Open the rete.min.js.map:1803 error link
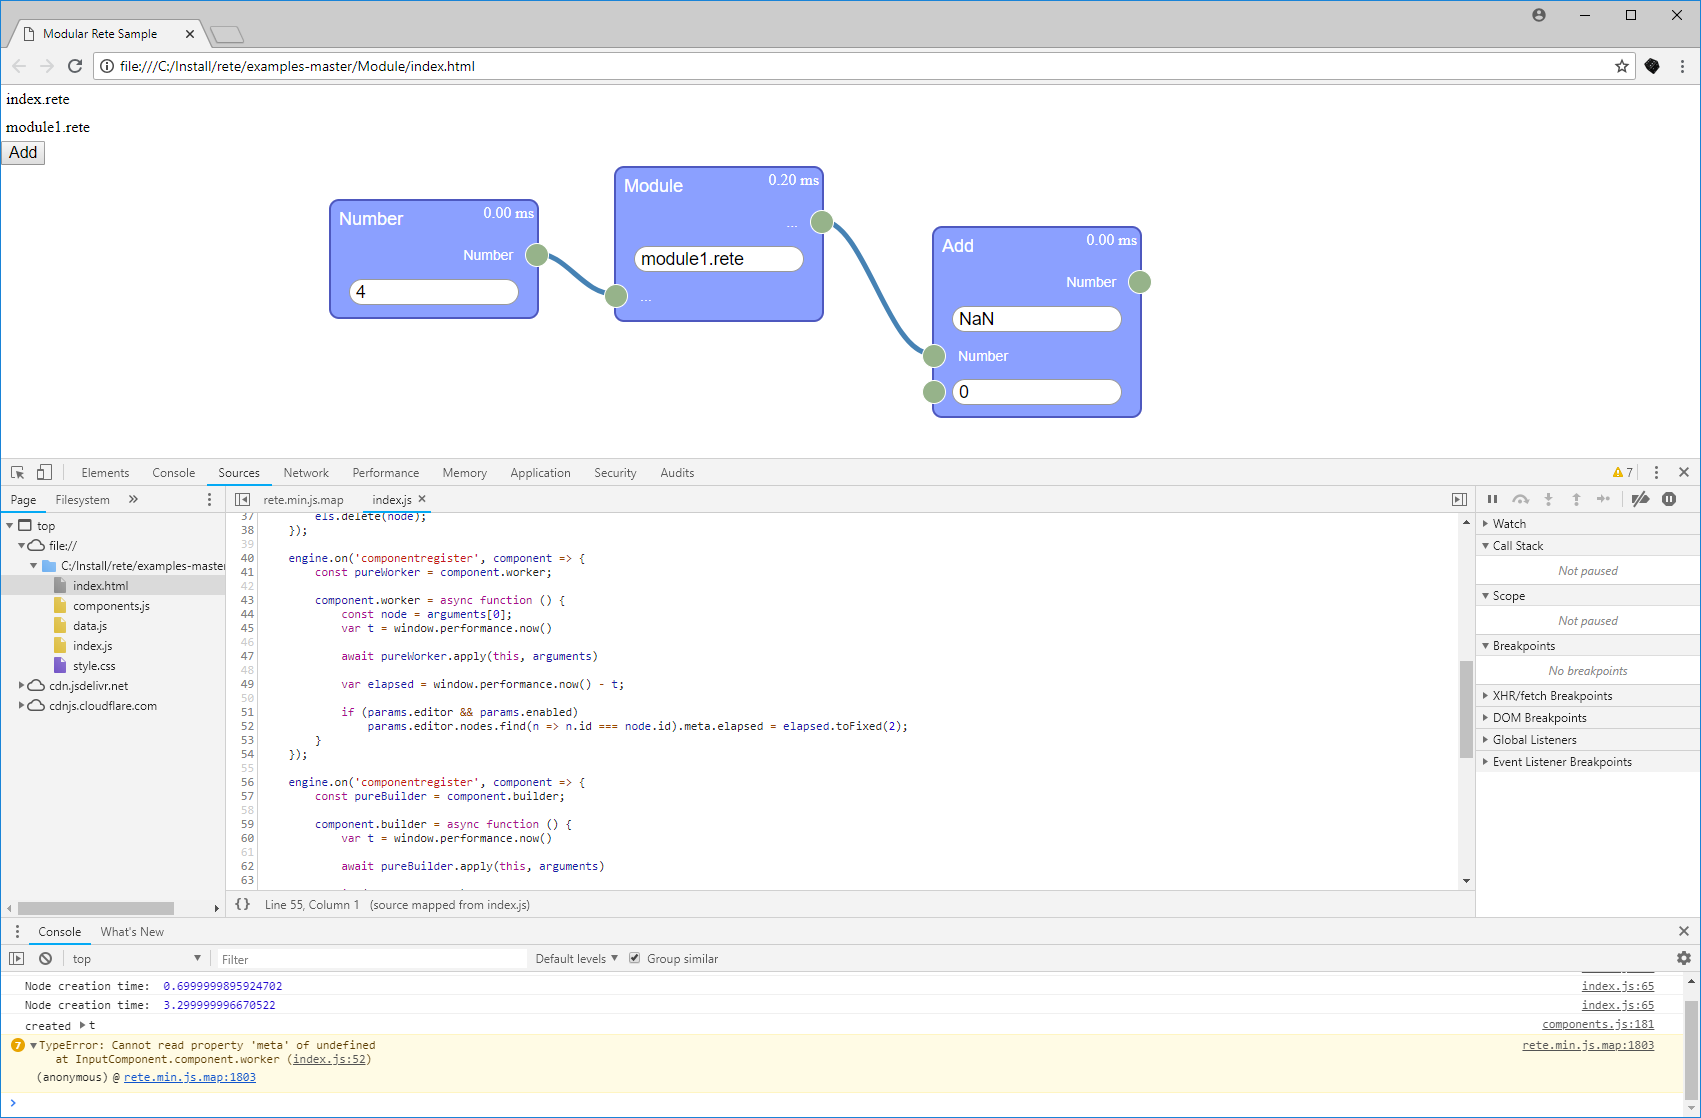Image resolution: width=1701 pixels, height=1118 pixels. coord(1588,1044)
